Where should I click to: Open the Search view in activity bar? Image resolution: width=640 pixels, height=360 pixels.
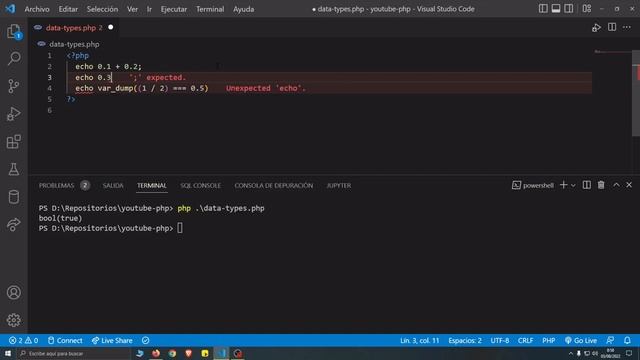pyautogui.click(x=14, y=58)
